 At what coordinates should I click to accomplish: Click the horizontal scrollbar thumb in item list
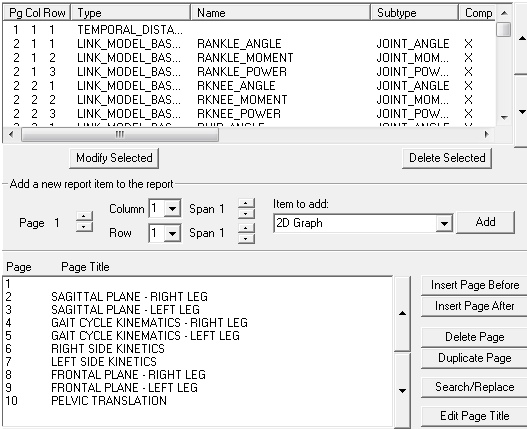coord(120,134)
